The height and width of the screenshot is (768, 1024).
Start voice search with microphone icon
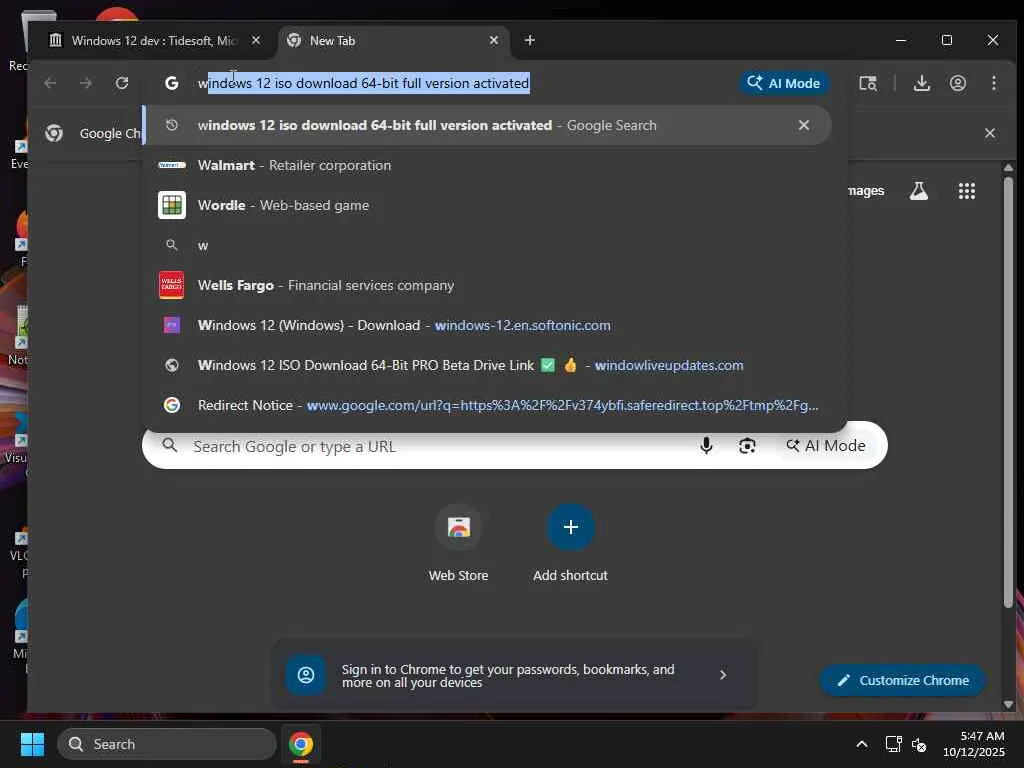click(706, 445)
